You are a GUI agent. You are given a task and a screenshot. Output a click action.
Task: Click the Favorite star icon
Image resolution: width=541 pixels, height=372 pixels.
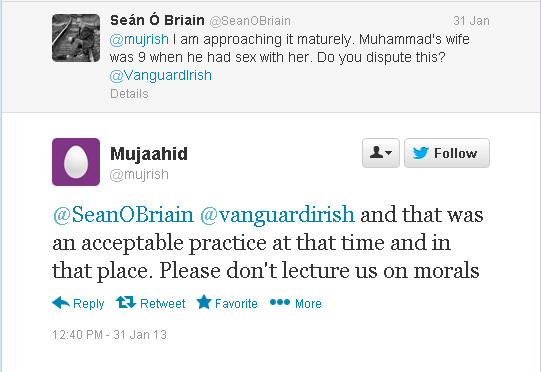(x=204, y=302)
